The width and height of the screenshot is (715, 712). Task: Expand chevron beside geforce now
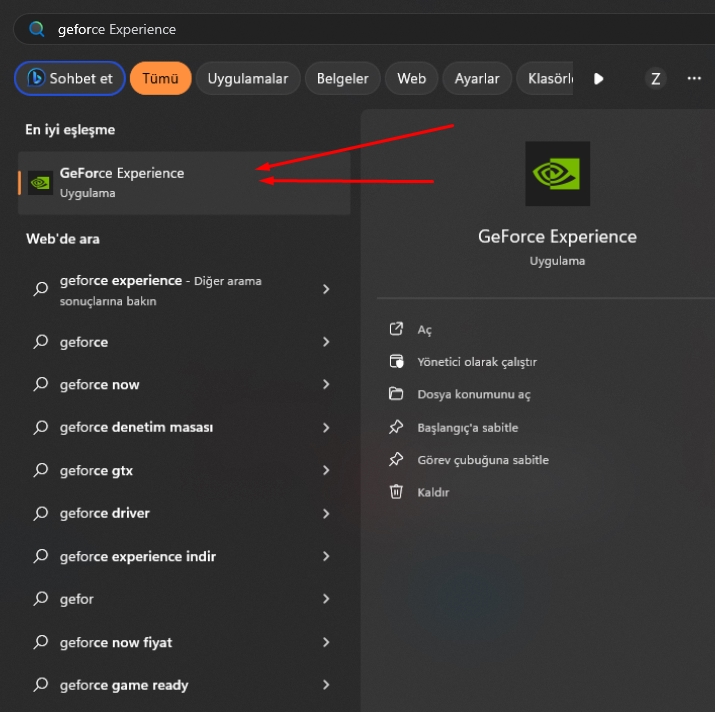pos(326,385)
